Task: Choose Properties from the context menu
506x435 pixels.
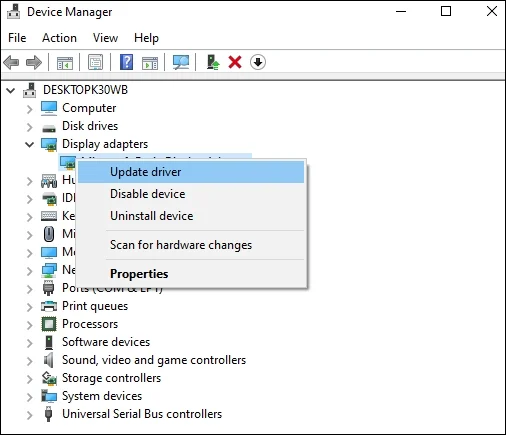Action: pyautogui.click(x=191, y=274)
